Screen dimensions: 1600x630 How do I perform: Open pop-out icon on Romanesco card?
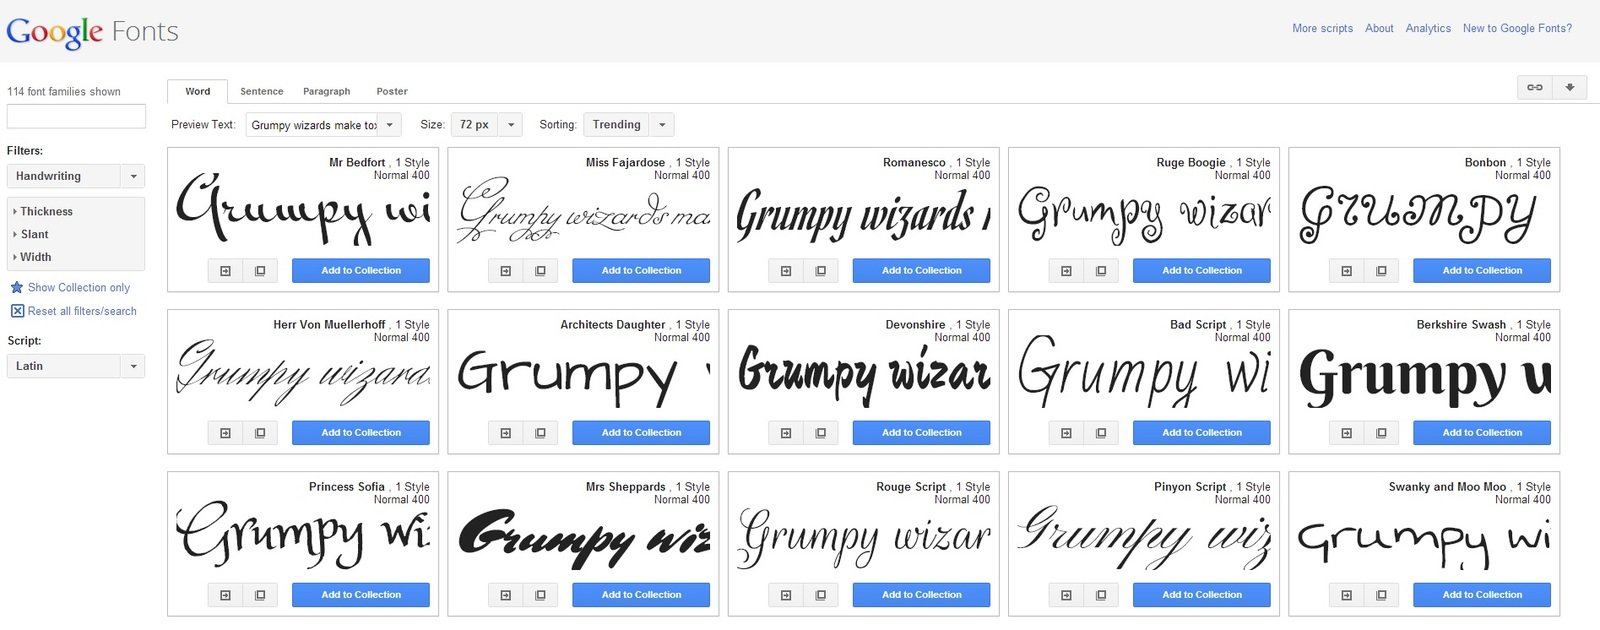820,271
